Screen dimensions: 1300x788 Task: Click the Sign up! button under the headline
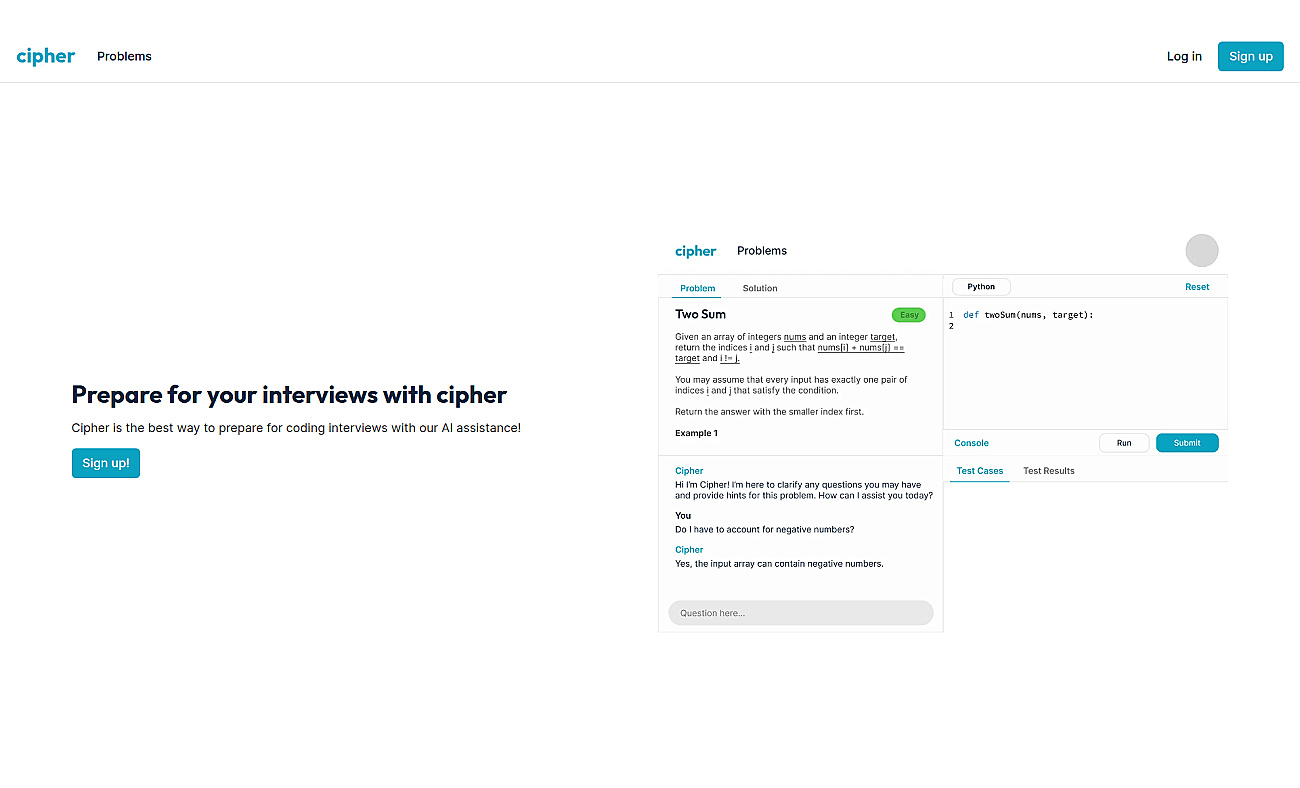(x=106, y=463)
